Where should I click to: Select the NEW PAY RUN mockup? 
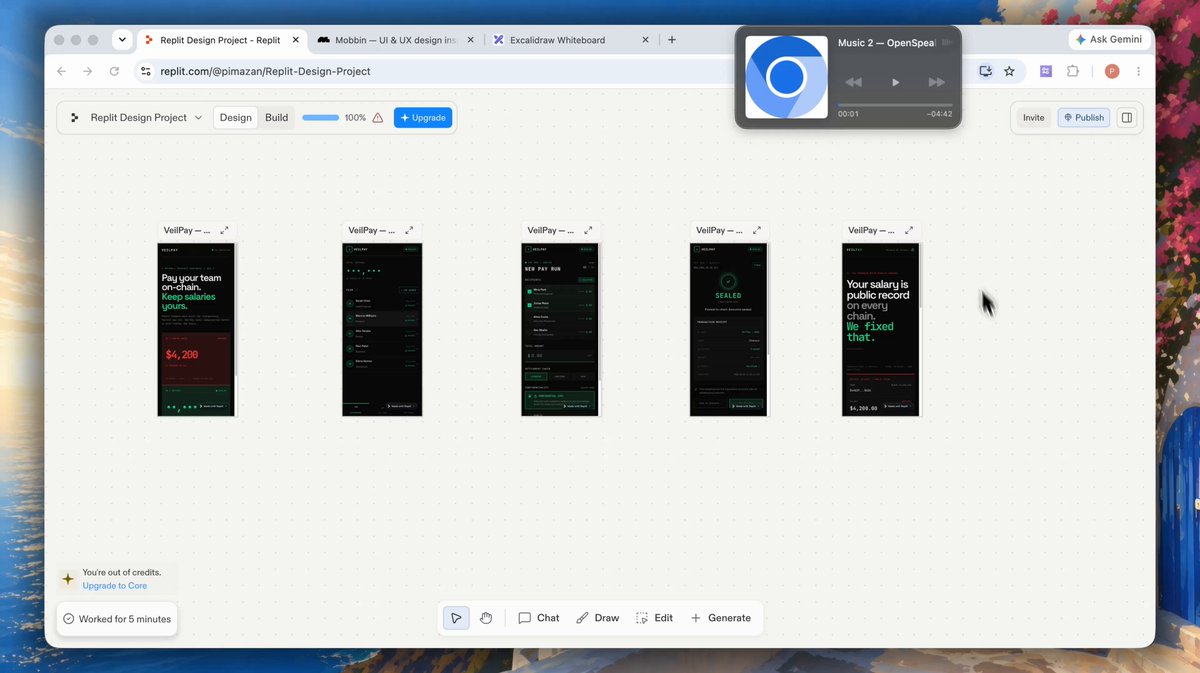coord(560,329)
